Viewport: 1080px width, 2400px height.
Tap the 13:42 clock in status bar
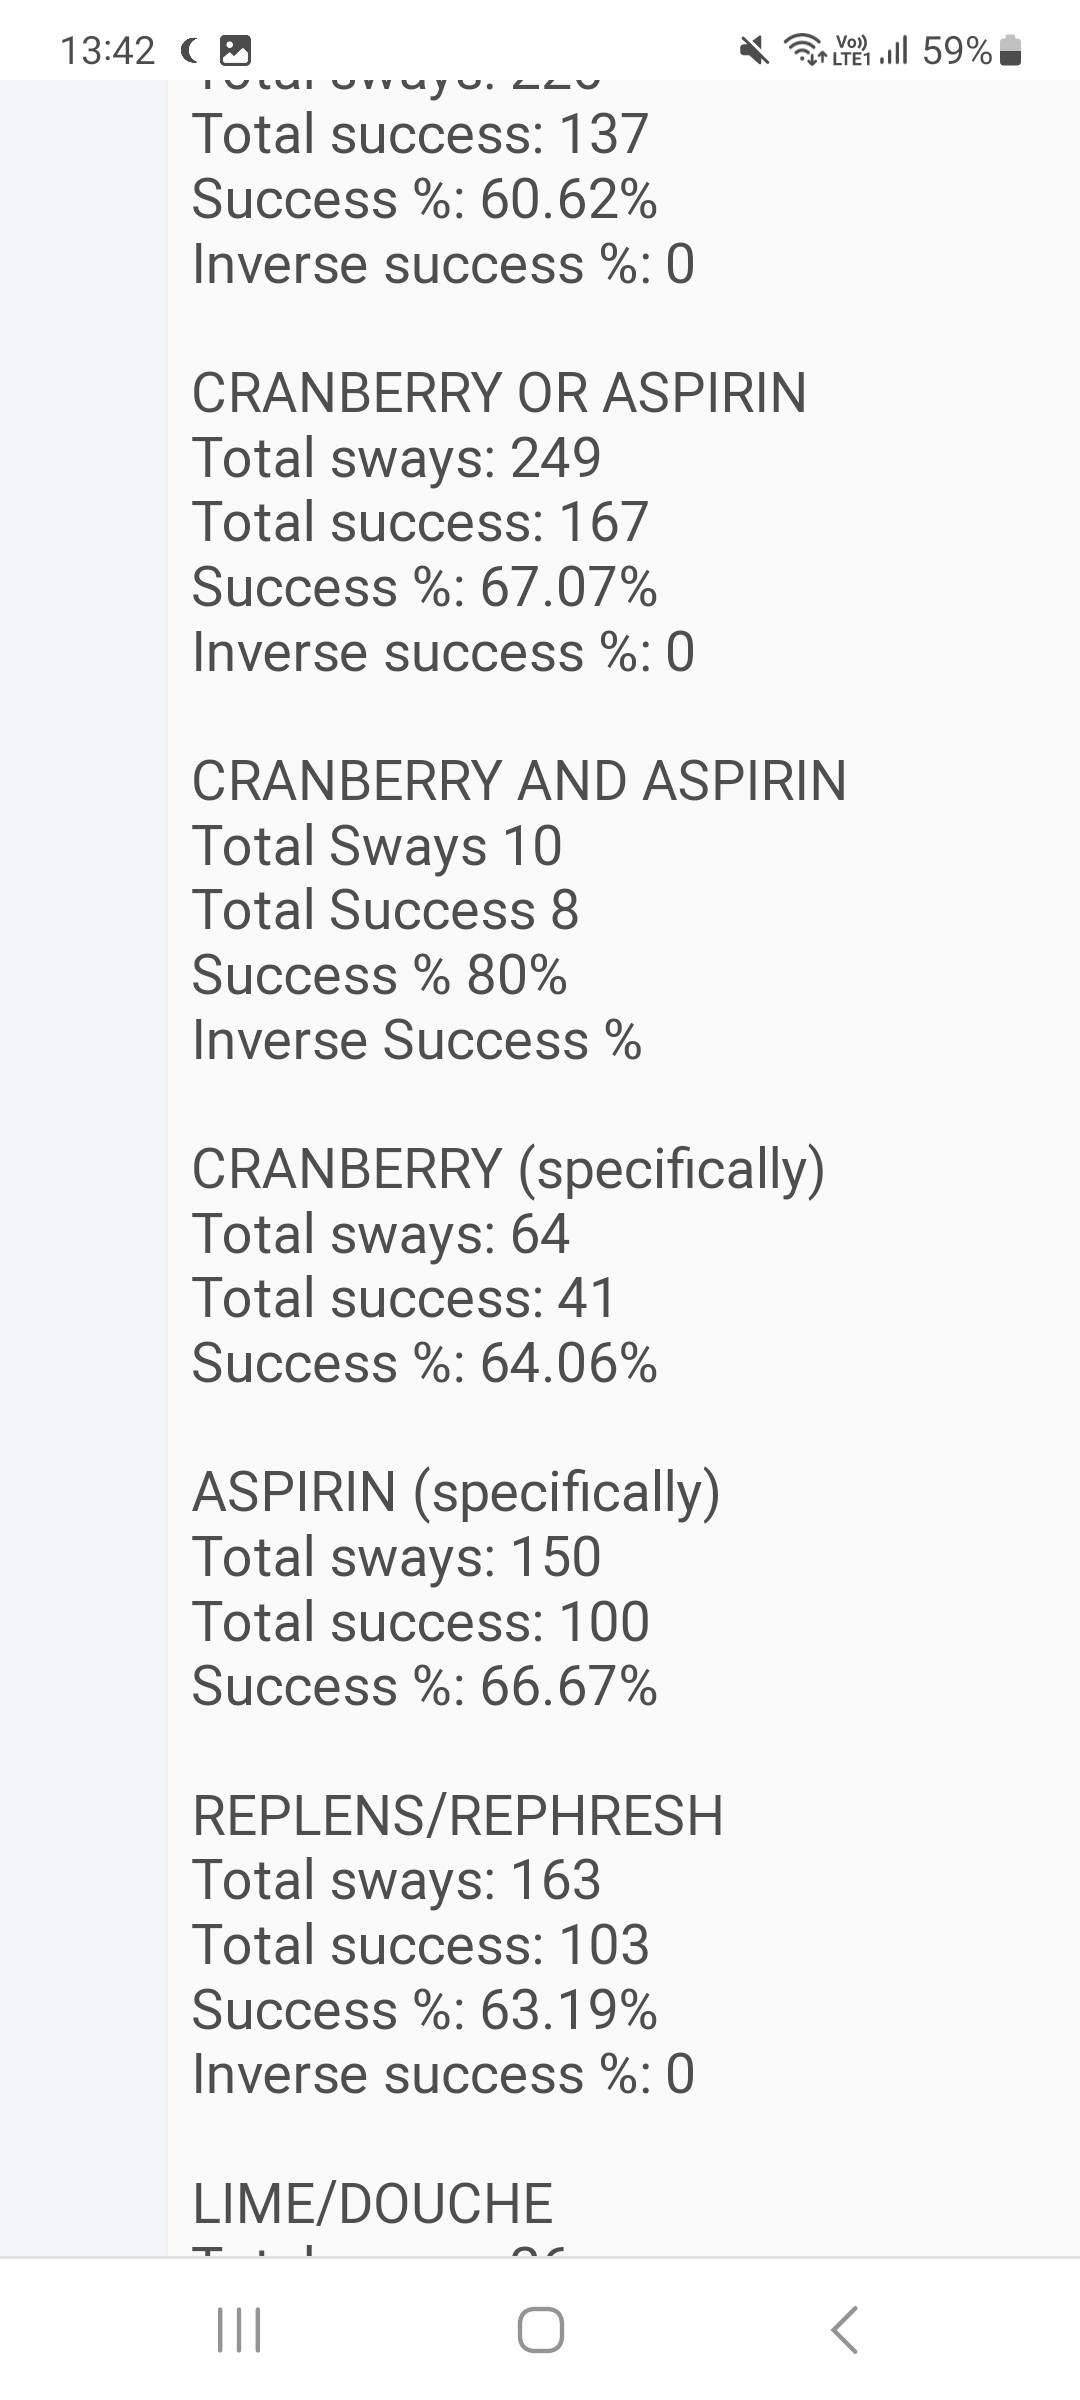pos(108,50)
